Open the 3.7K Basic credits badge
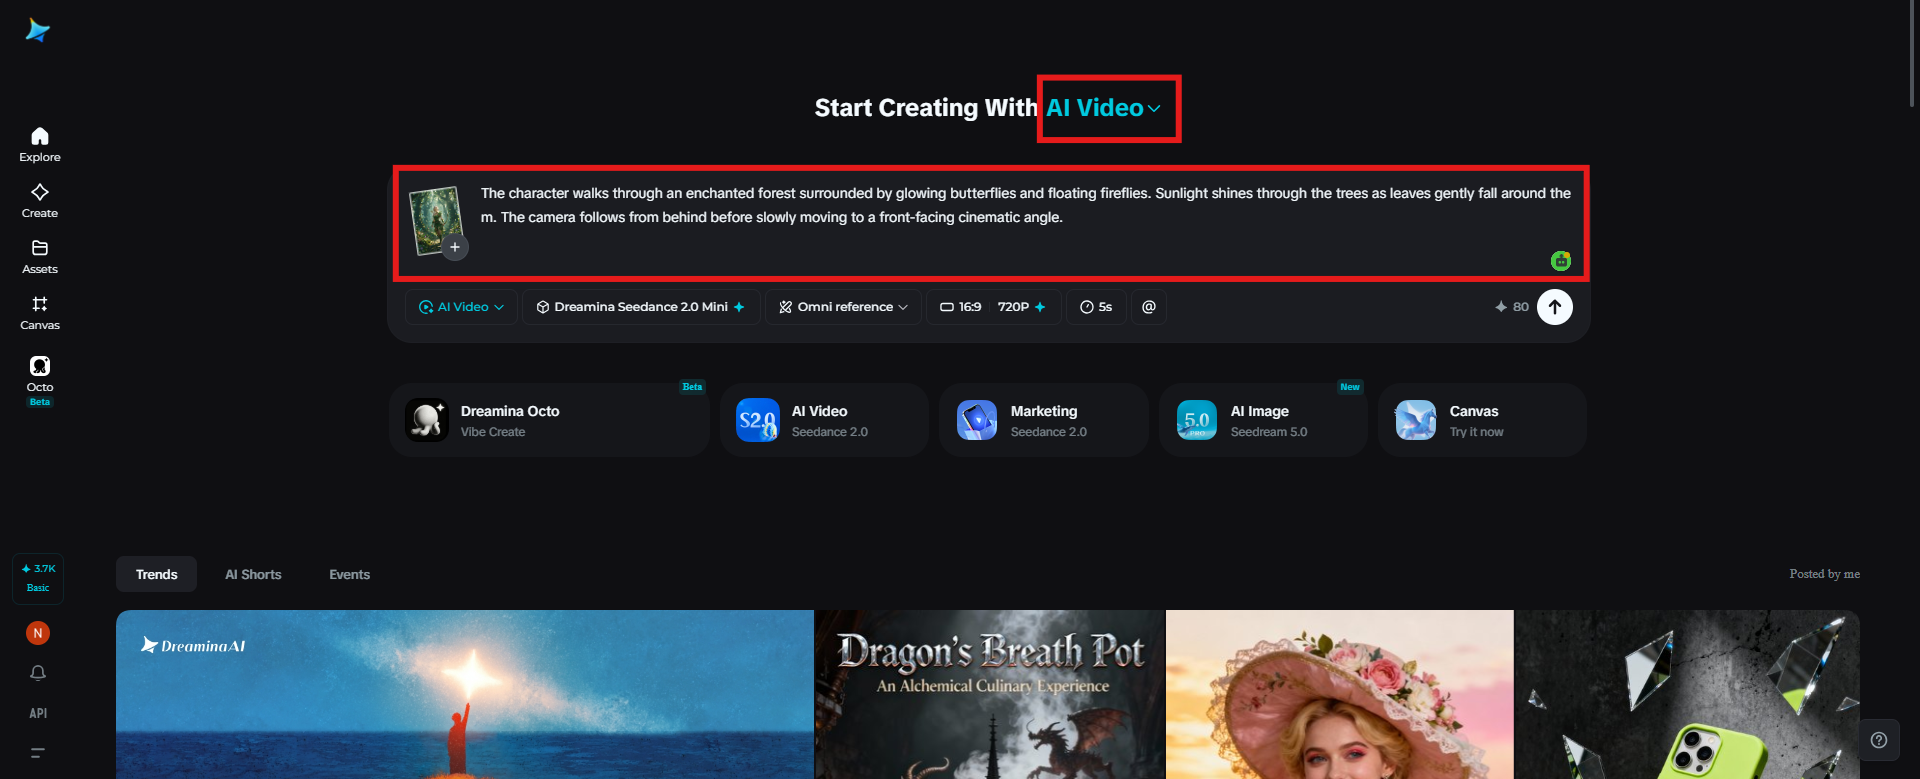The height and width of the screenshot is (779, 1920). [38, 578]
